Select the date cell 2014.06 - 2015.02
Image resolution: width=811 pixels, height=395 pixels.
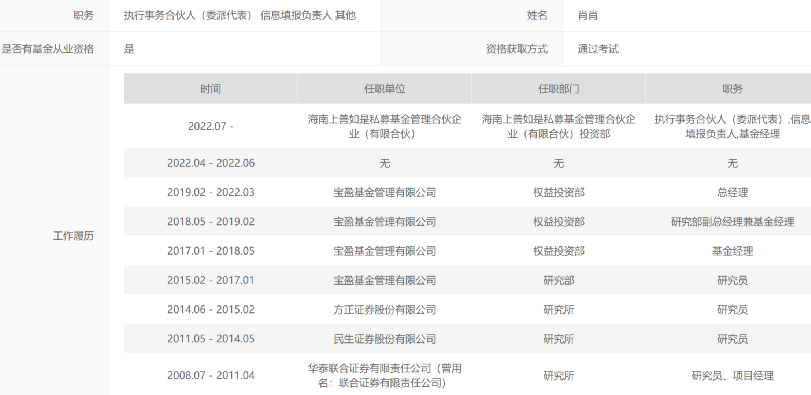pyautogui.click(x=211, y=310)
